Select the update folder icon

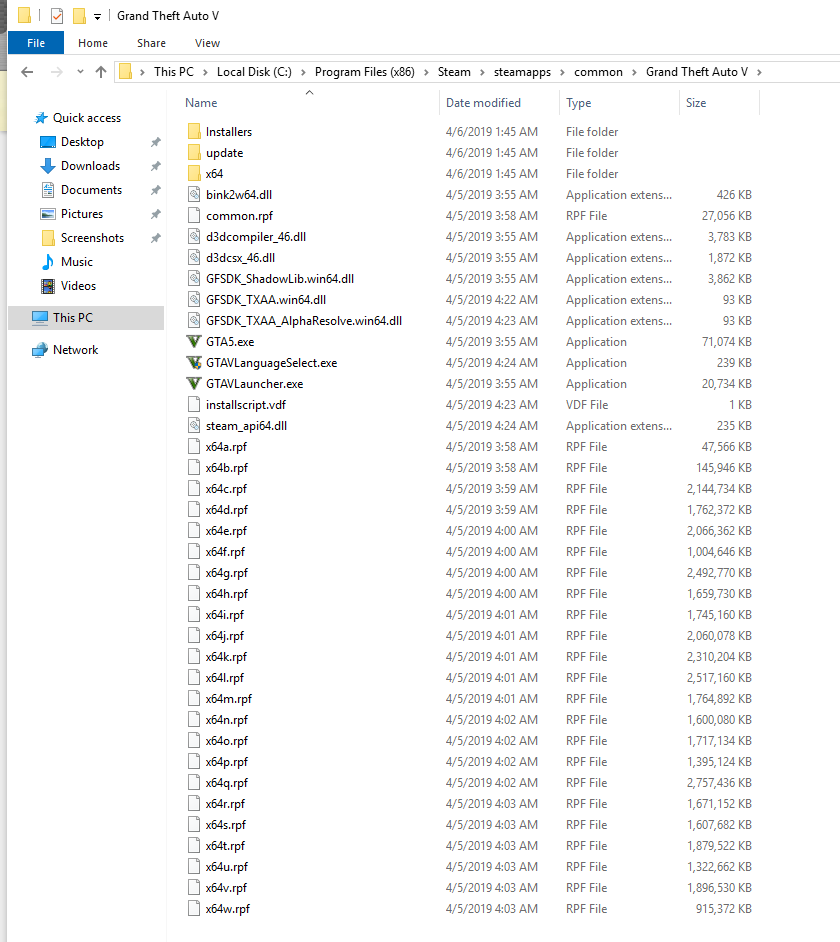point(193,153)
